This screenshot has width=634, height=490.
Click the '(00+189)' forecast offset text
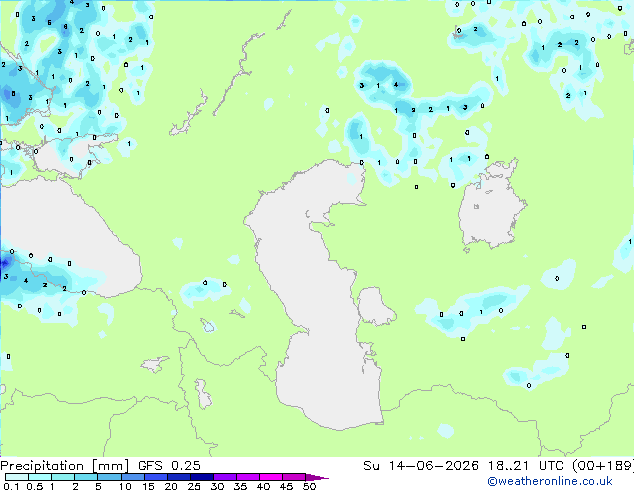pyautogui.click(x=603, y=466)
